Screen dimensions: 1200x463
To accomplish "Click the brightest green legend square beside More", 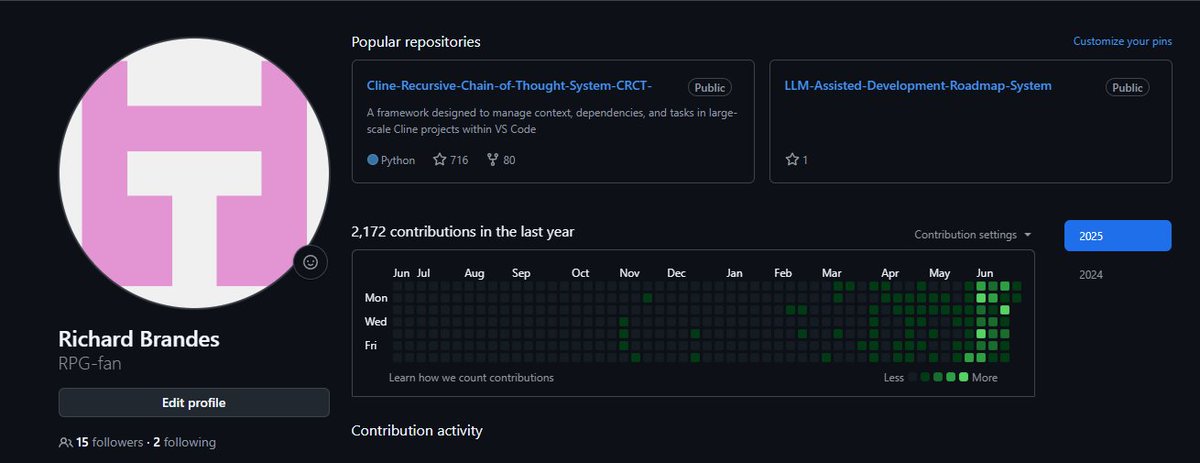I will point(964,377).
